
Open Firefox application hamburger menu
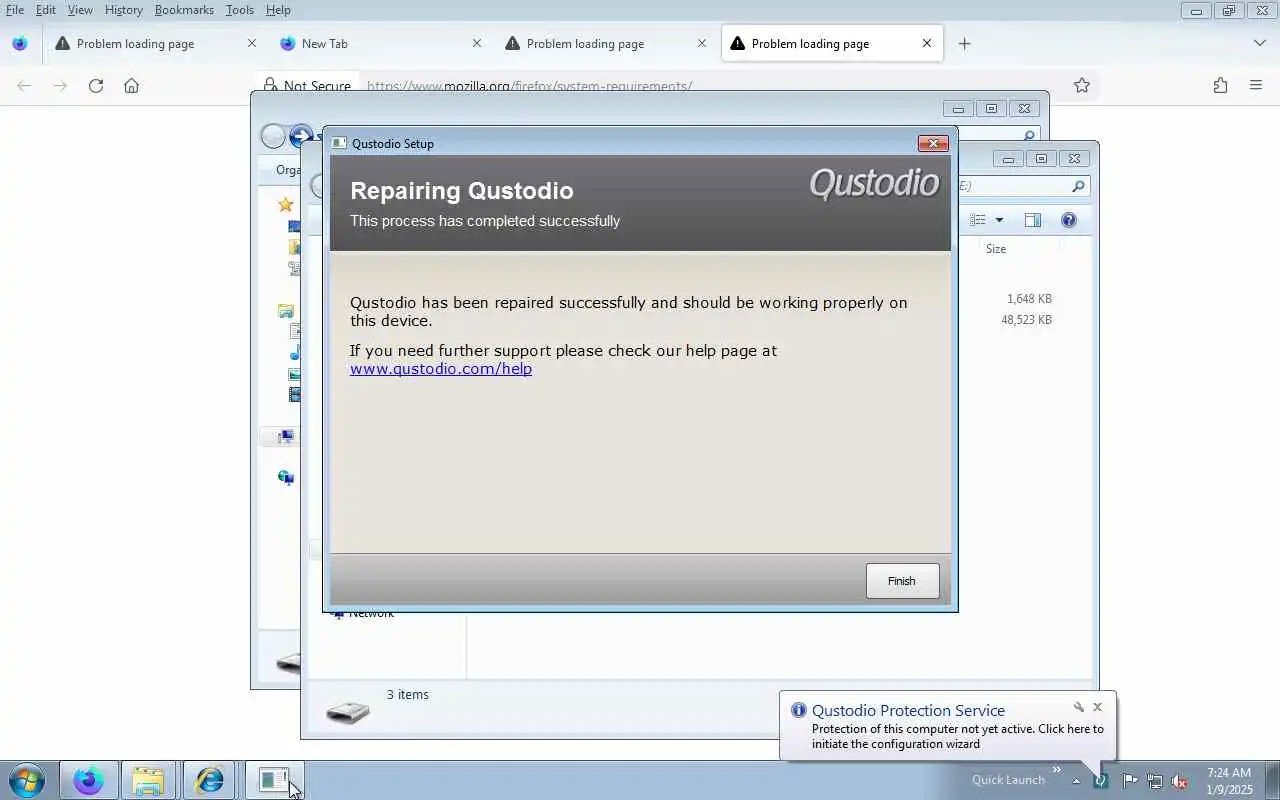pos(1256,86)
